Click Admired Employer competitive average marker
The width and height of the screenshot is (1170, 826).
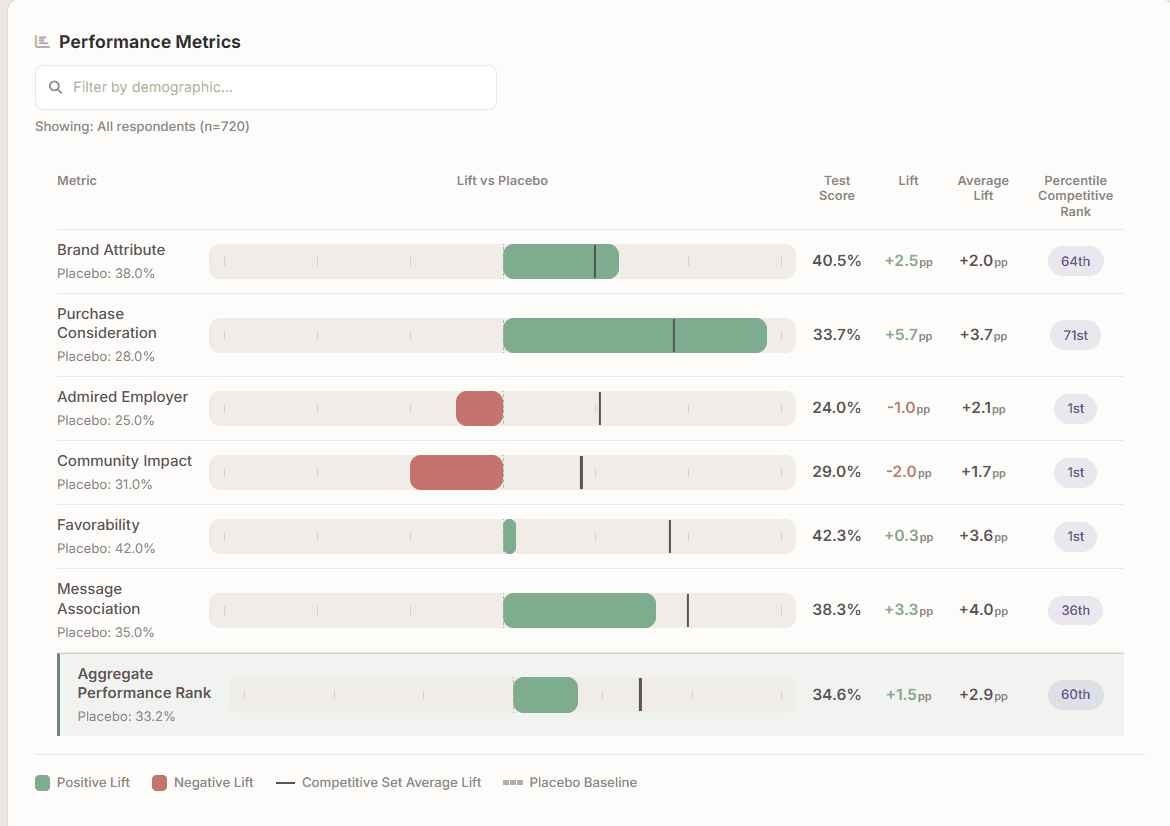[600, 408]
